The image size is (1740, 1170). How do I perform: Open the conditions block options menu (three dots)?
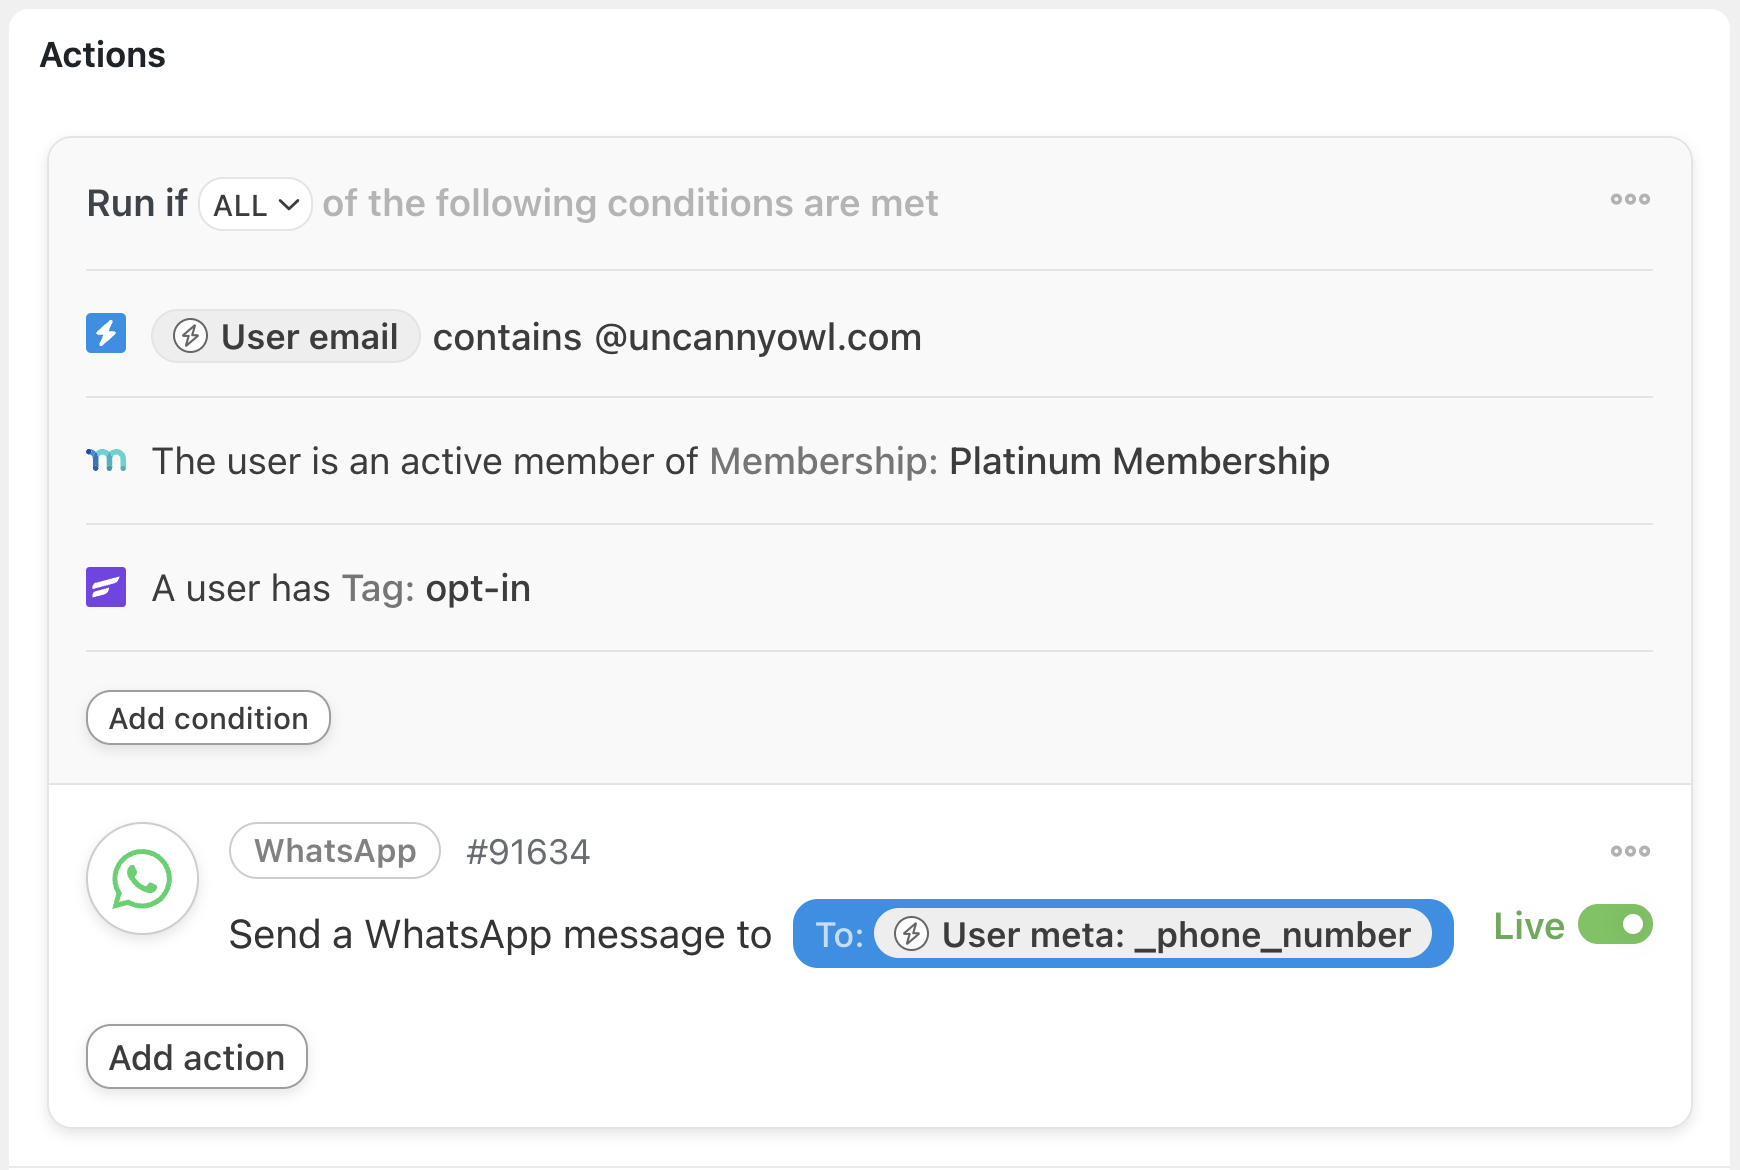pyautogui.click(x=1630, y=199)
